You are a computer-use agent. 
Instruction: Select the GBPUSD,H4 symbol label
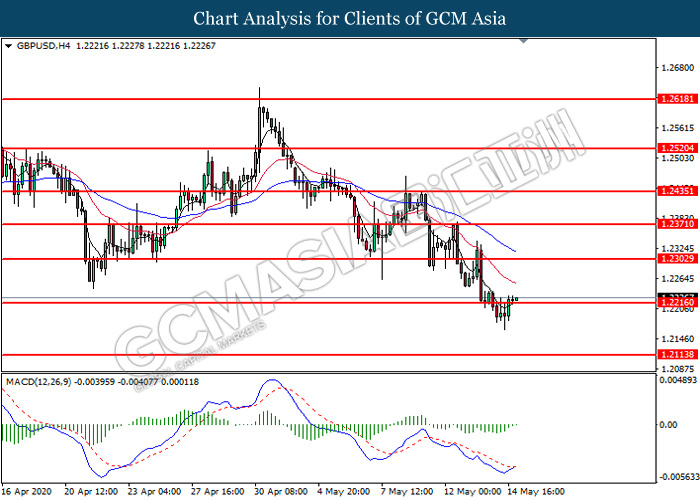43,46
